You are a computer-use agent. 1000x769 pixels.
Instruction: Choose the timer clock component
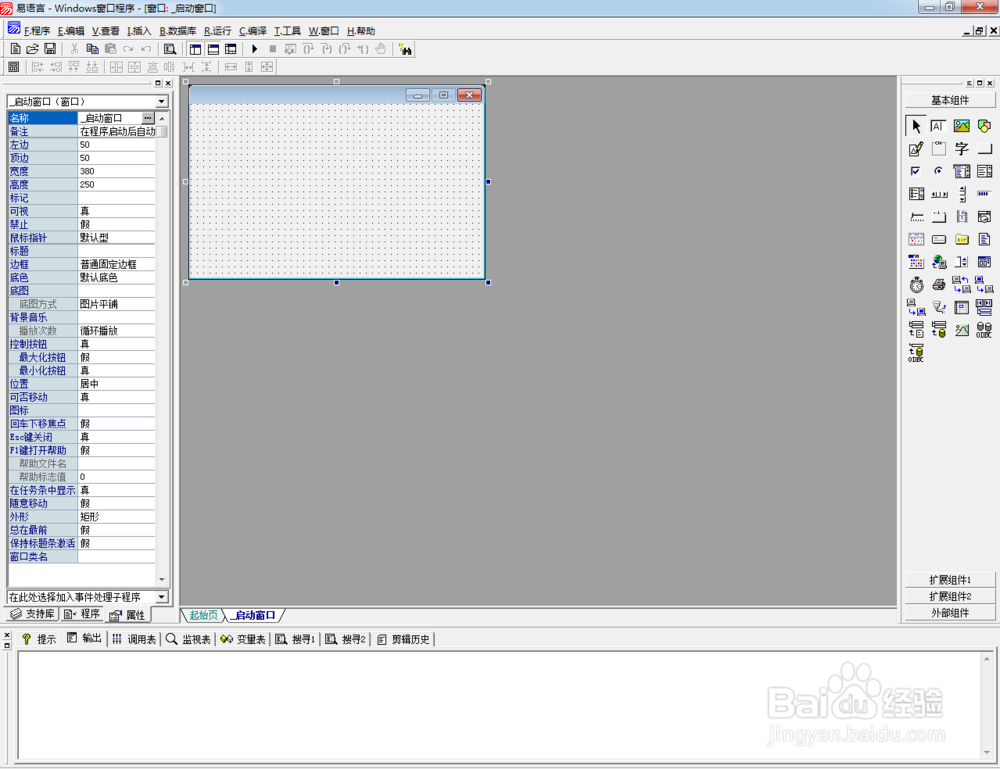[x=916, y=284]
